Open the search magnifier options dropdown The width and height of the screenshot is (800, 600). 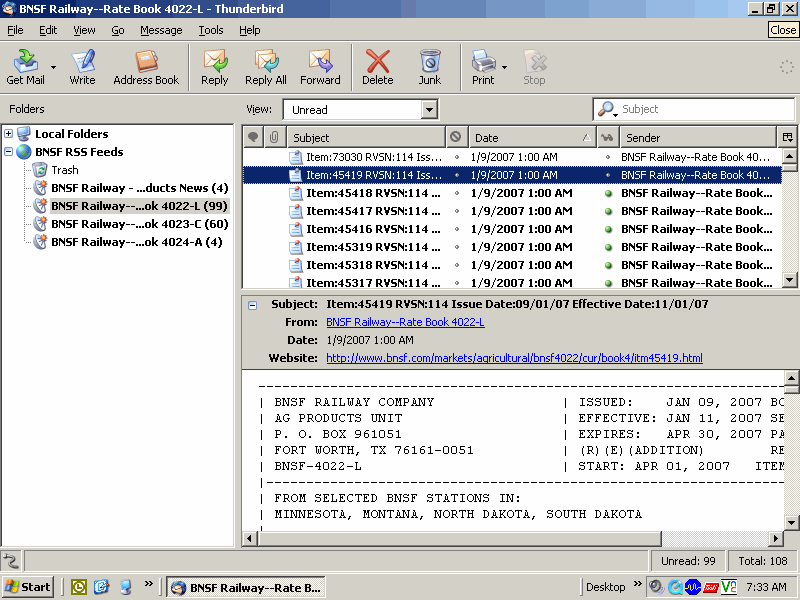point(607,109)
